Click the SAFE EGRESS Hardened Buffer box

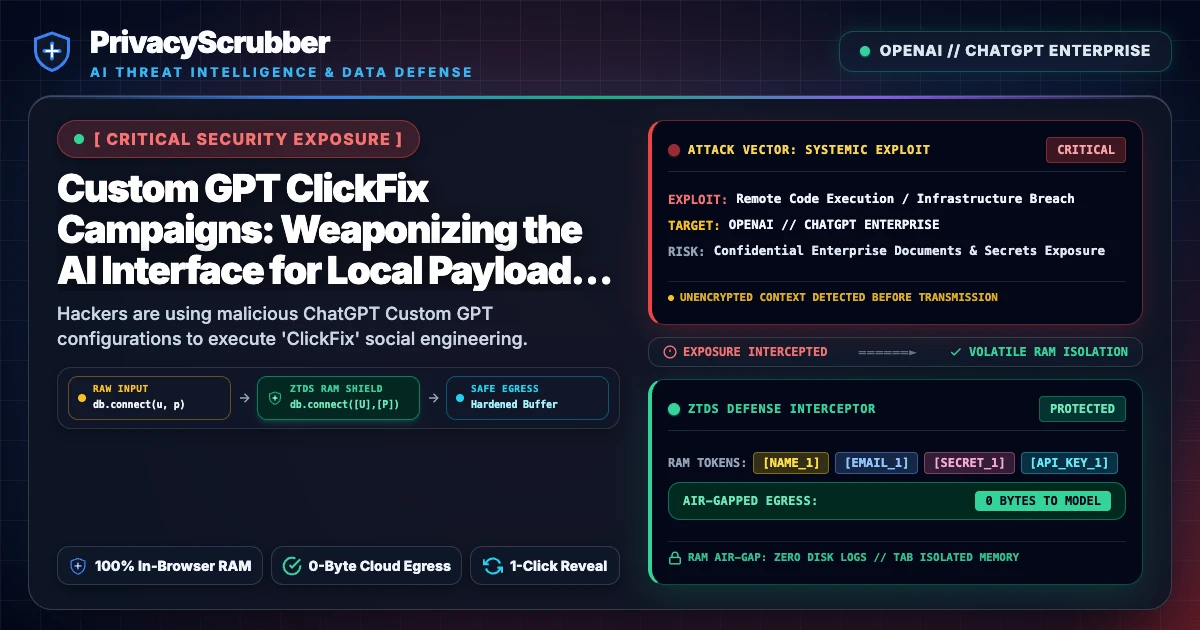click(x=526, y=397)
